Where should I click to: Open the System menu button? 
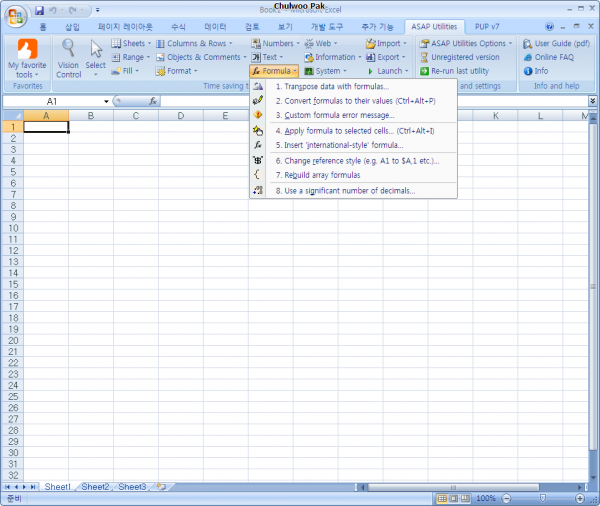pyautogui.click(x=325, y=71)
